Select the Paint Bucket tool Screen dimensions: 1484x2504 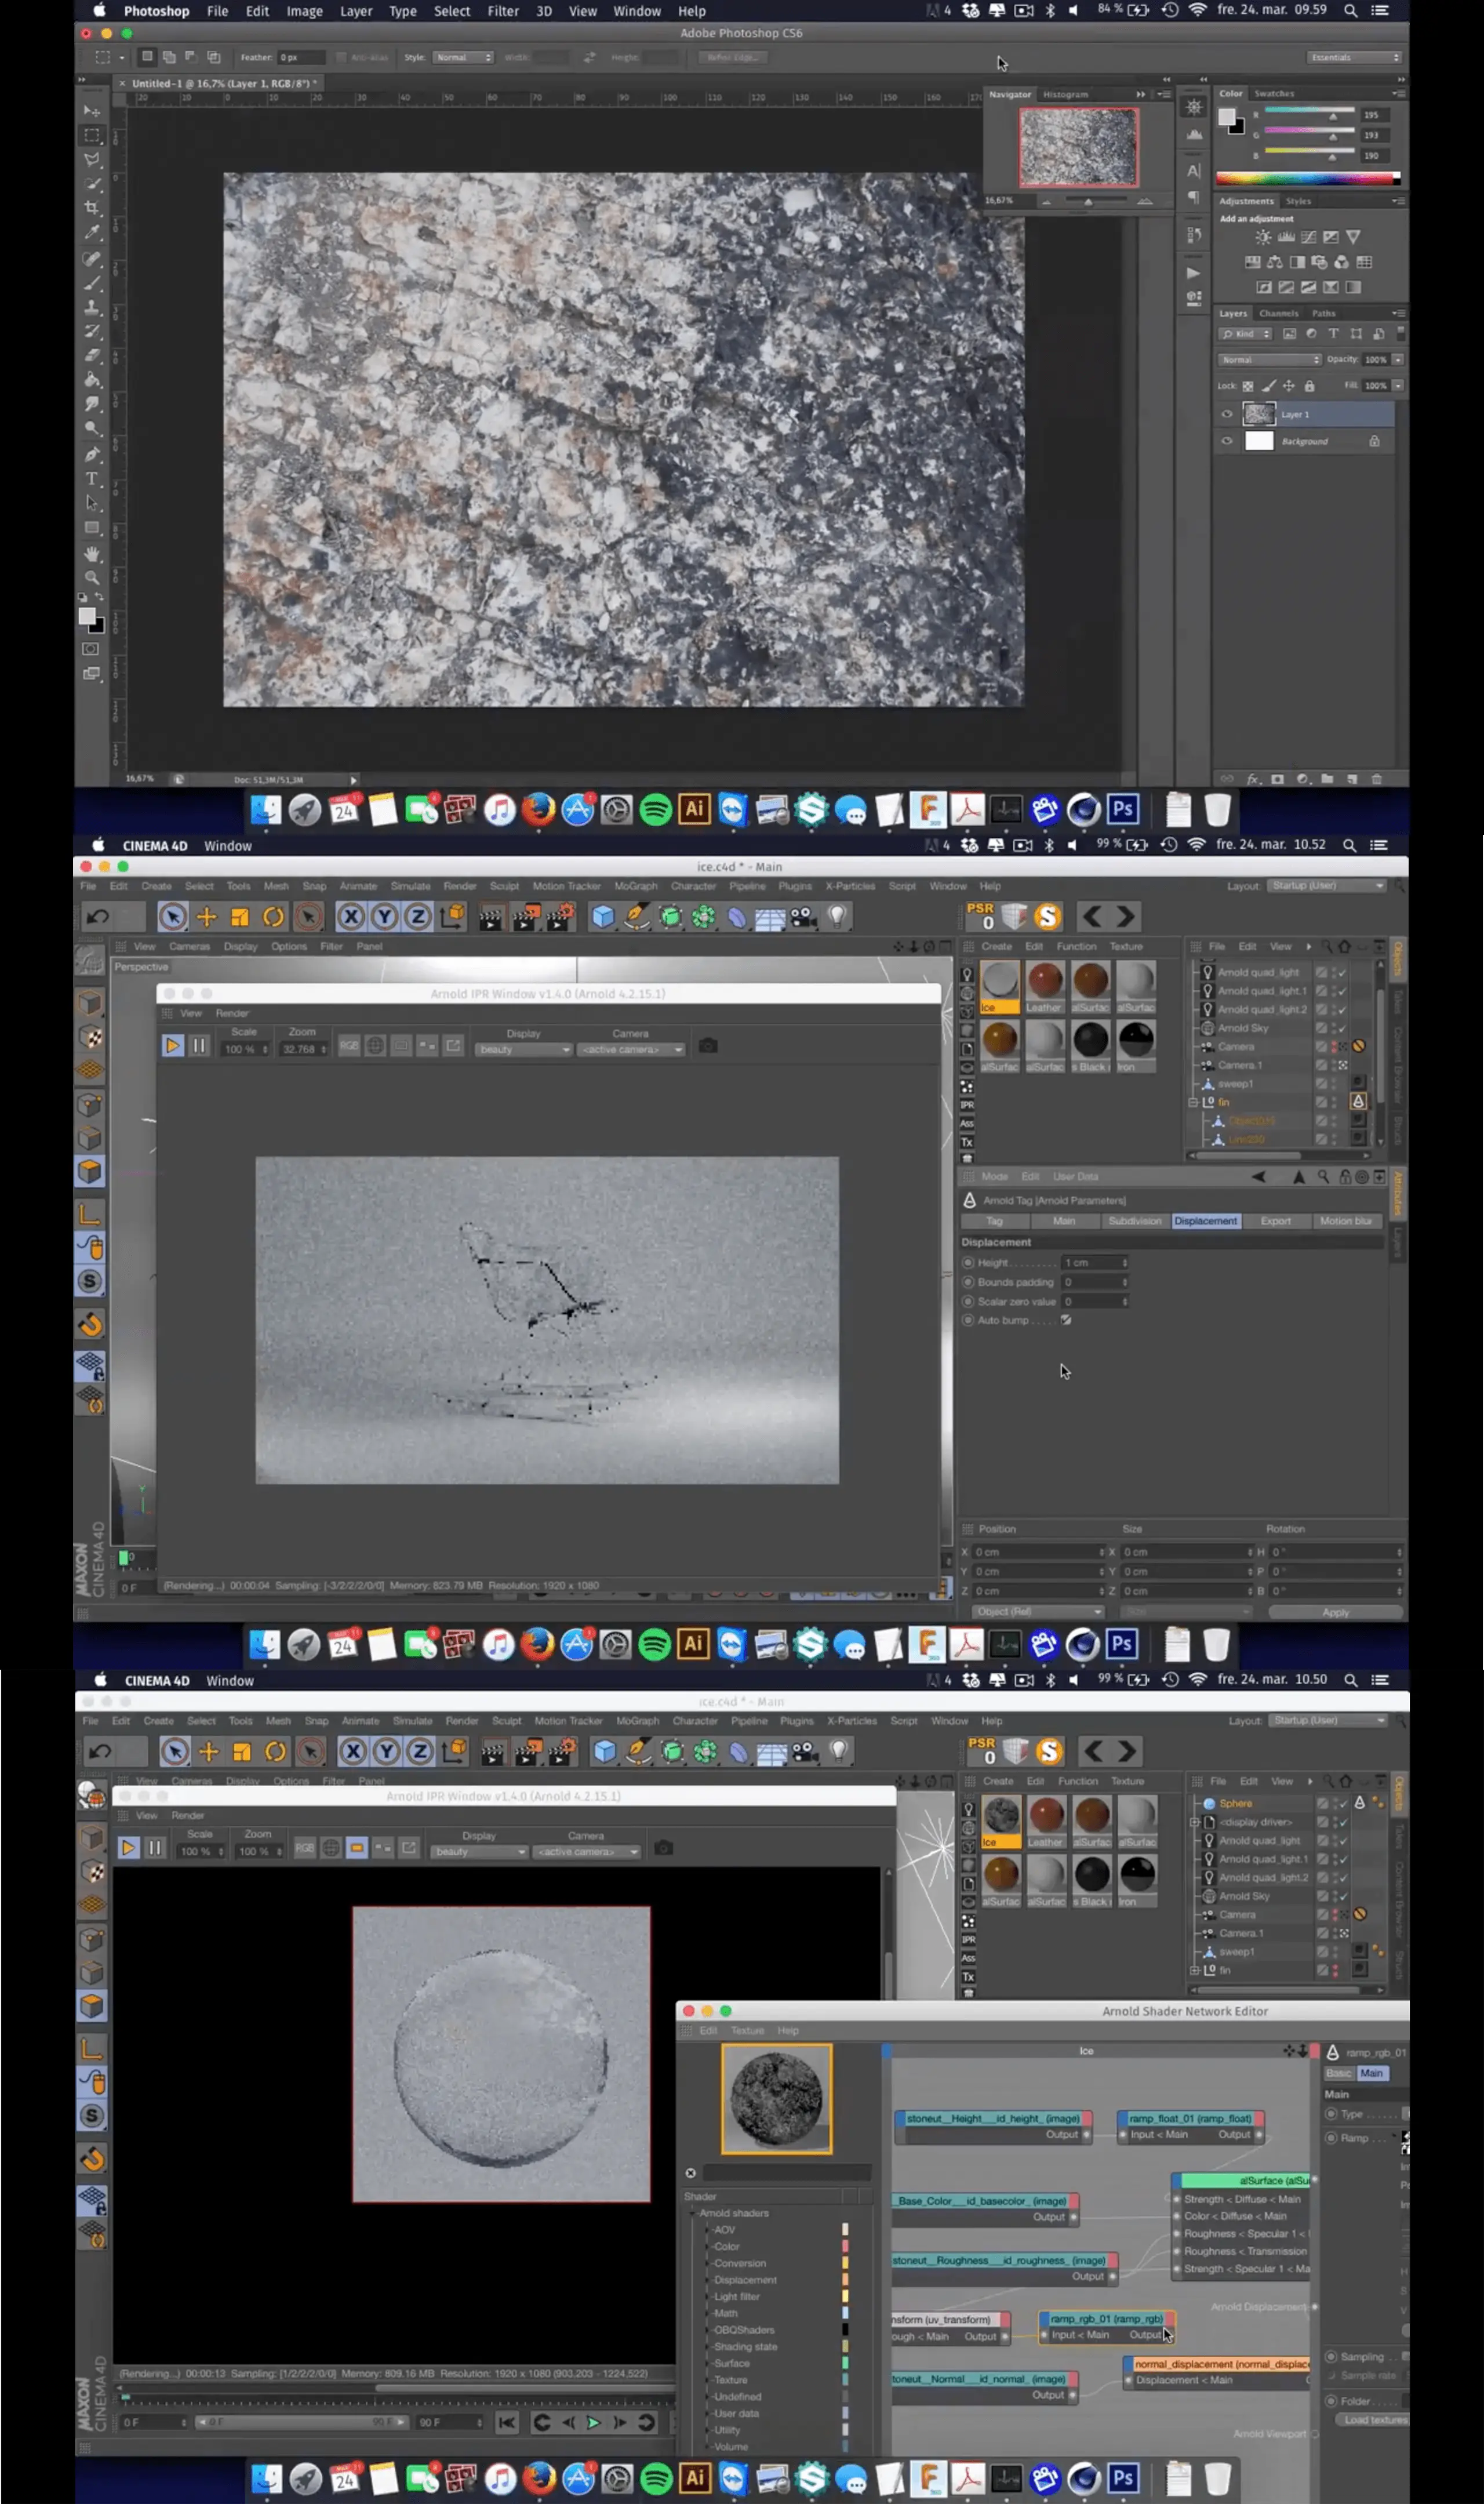click(x=92, y=380)
